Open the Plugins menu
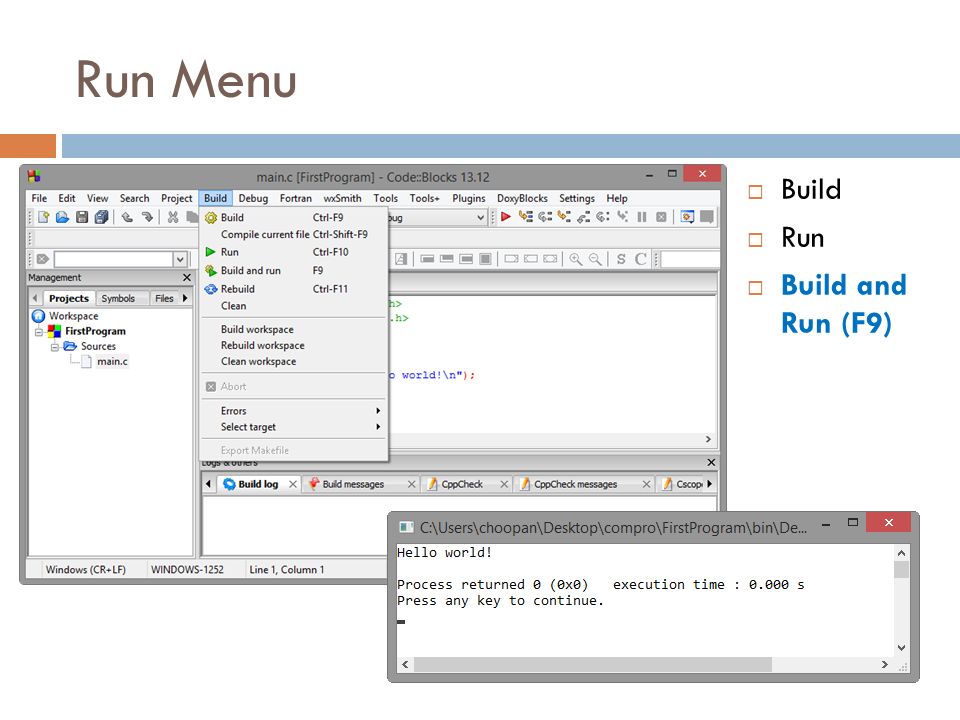960x720 pixels. [469, 198]
